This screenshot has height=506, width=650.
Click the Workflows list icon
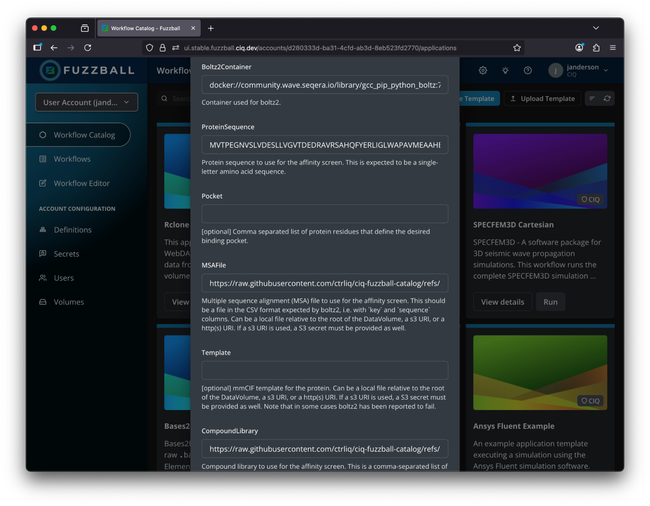[42, 159]
